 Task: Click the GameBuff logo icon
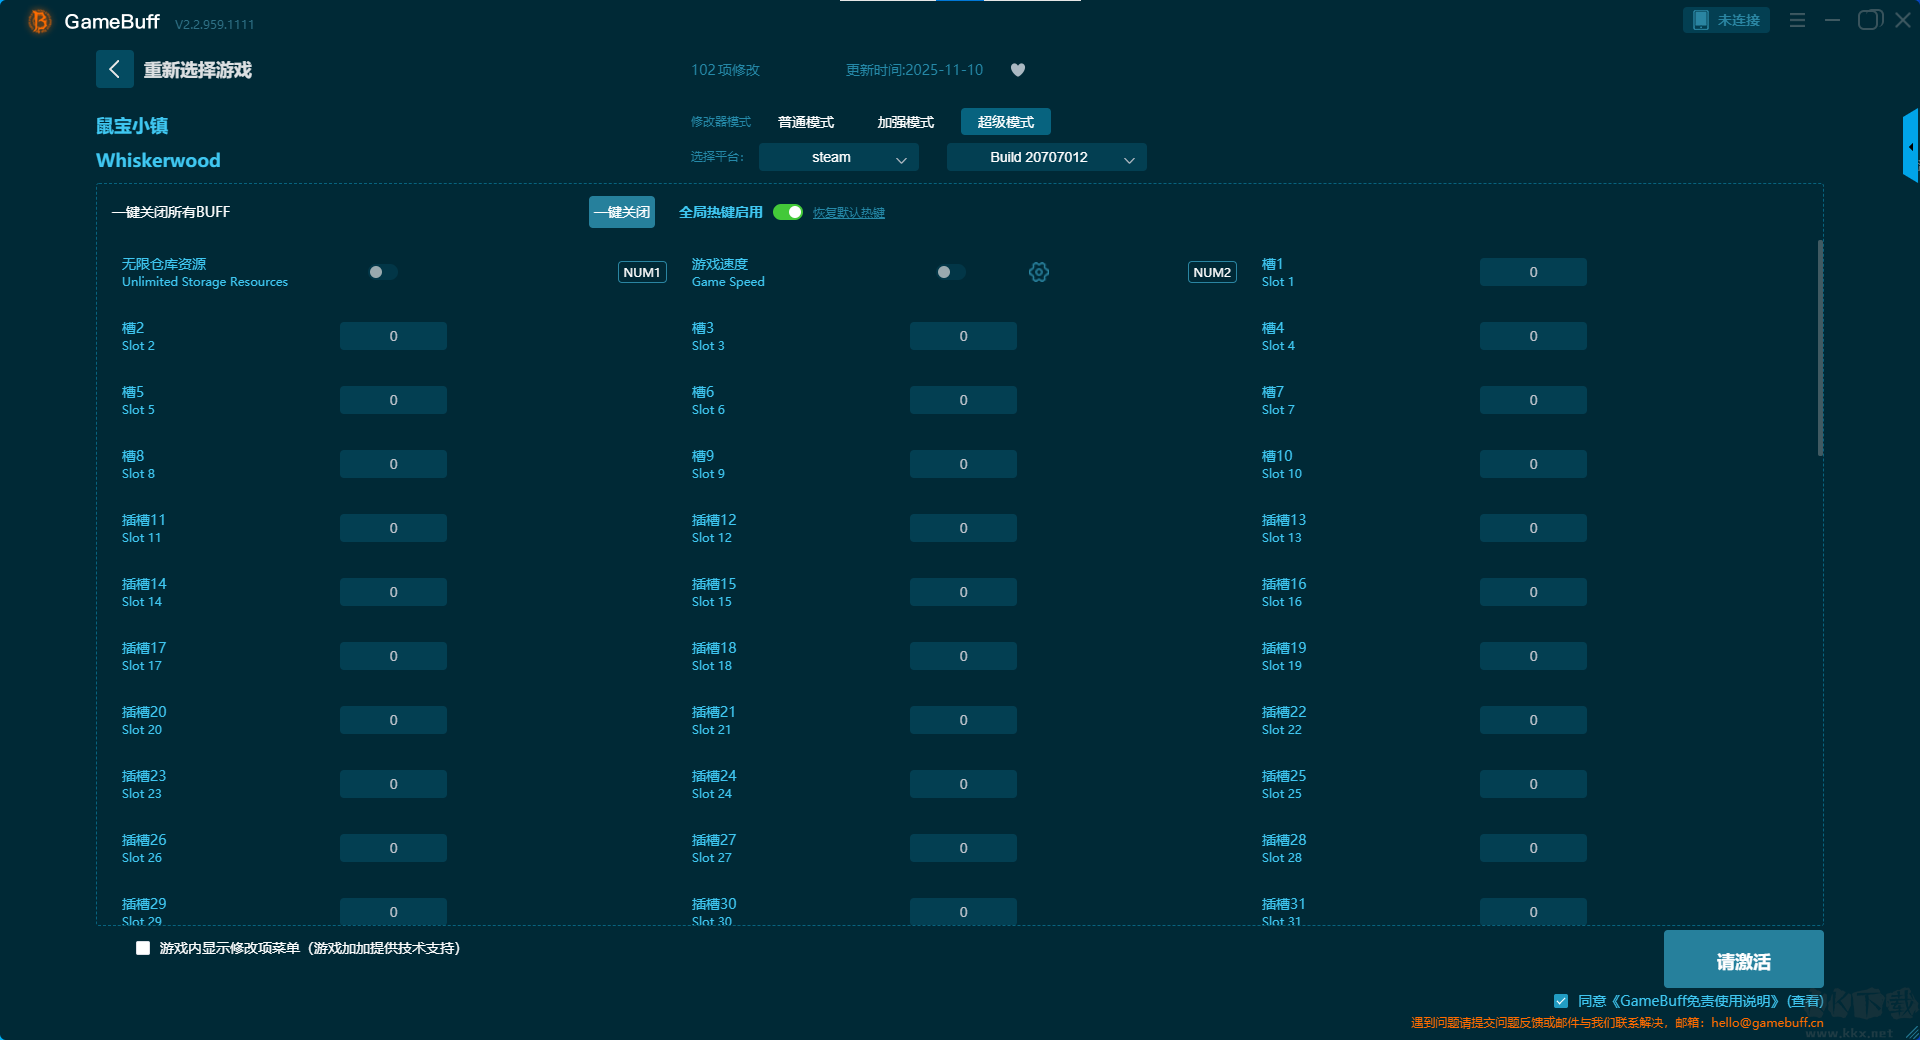[x=39, y=21]
